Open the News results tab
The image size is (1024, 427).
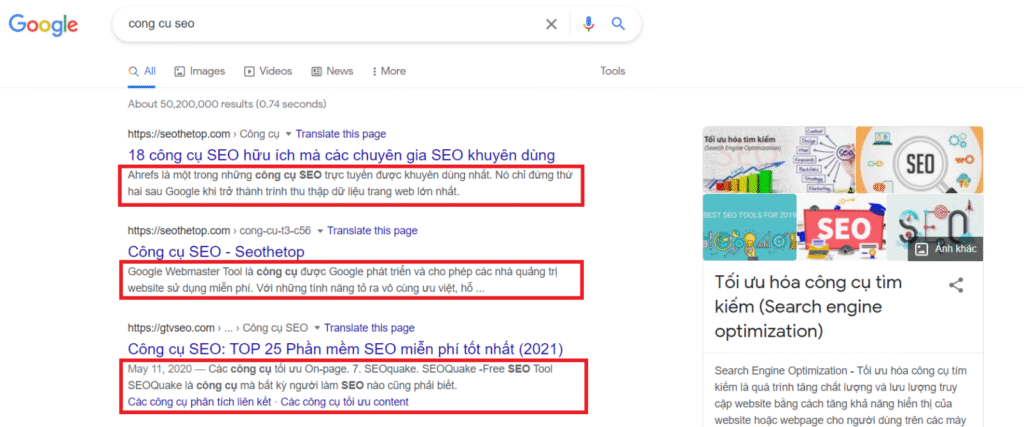[332, 71]
